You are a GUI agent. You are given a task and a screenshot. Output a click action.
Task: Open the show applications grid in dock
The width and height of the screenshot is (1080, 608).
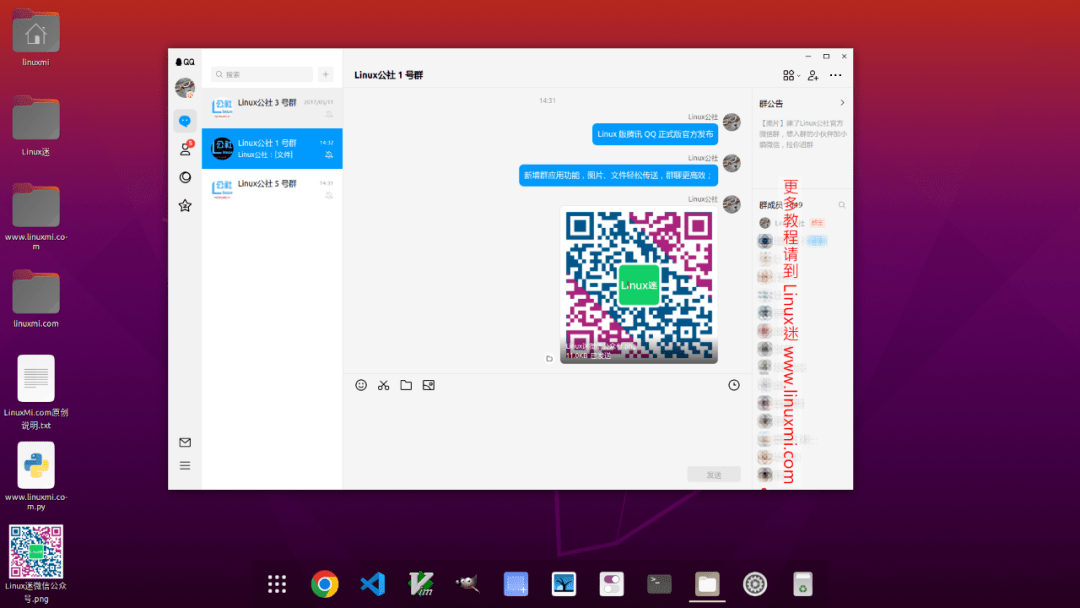(x=277, y=584)
